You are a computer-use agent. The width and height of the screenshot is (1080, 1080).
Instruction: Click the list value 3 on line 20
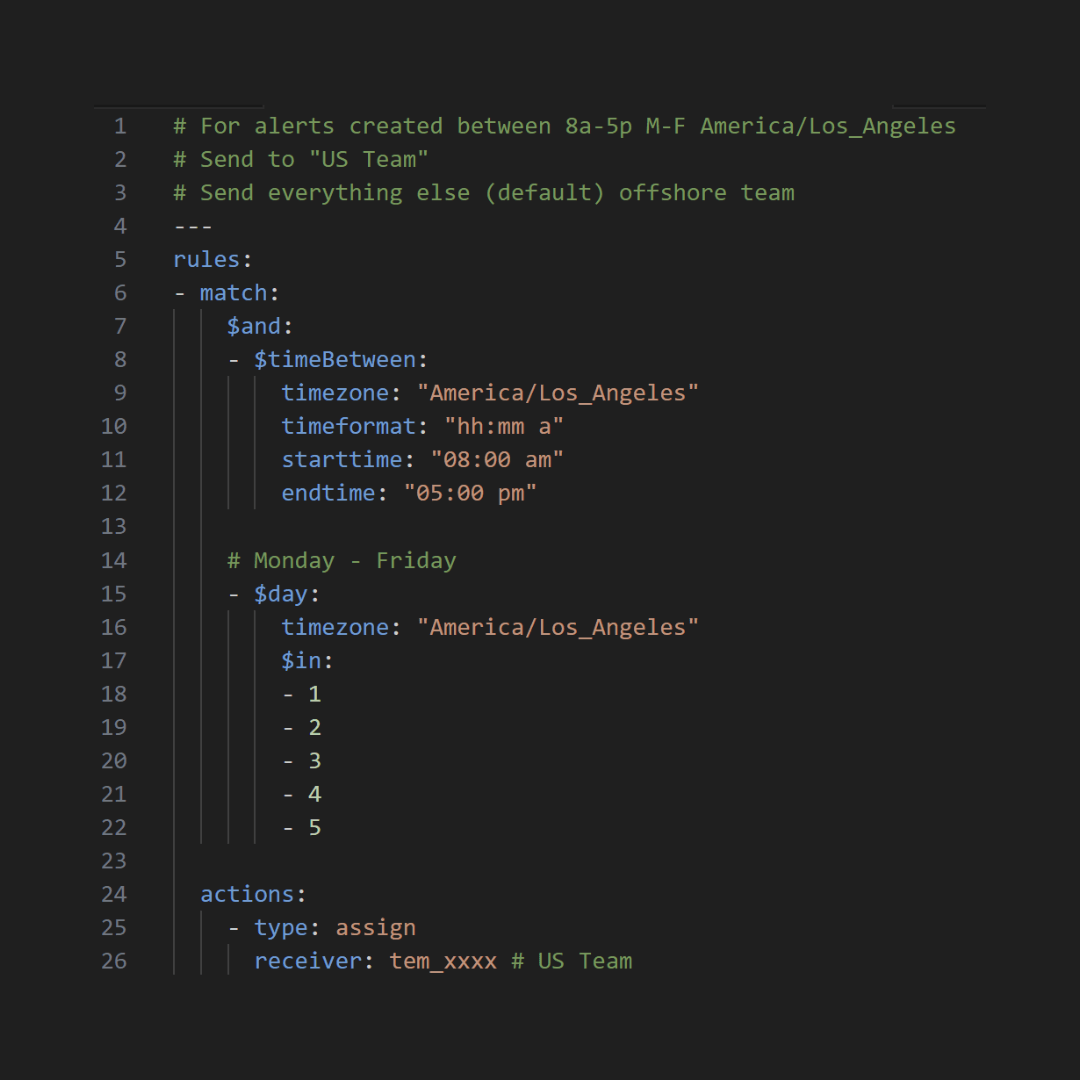click(x=314, y=761)
